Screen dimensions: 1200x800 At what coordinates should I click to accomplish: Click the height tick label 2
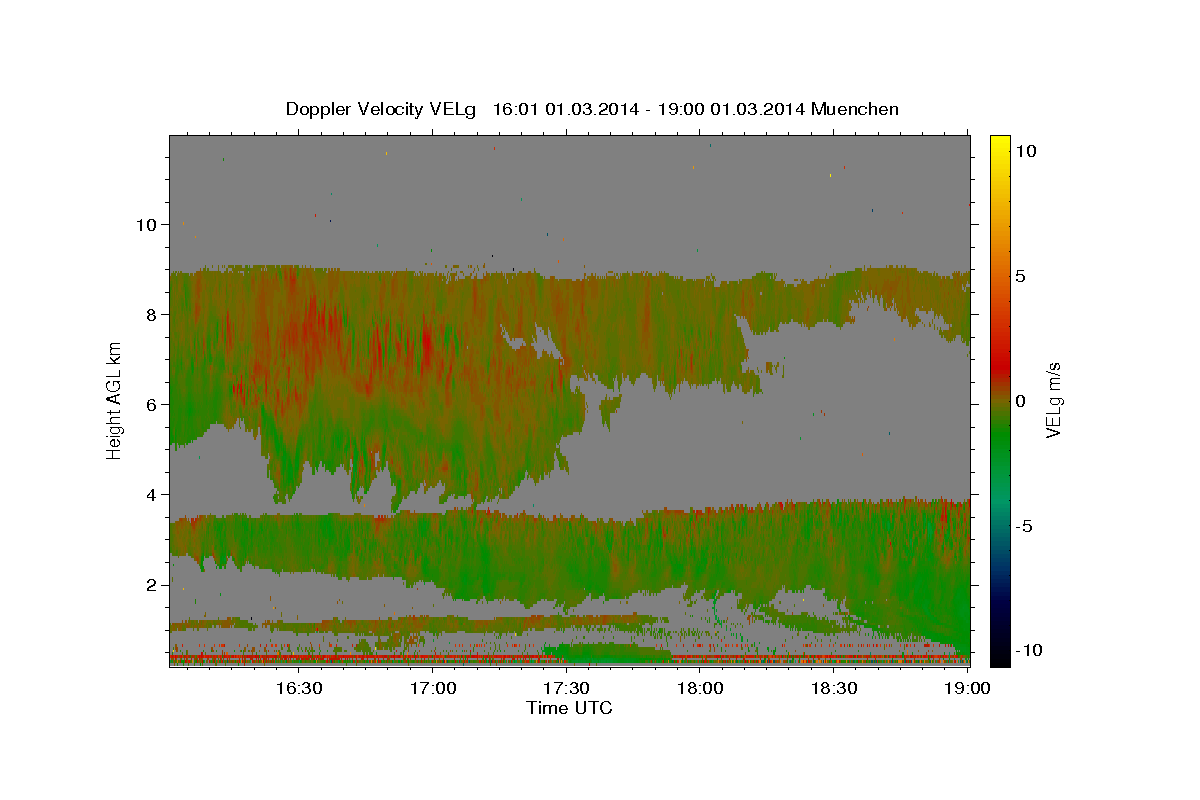(152, 584)
